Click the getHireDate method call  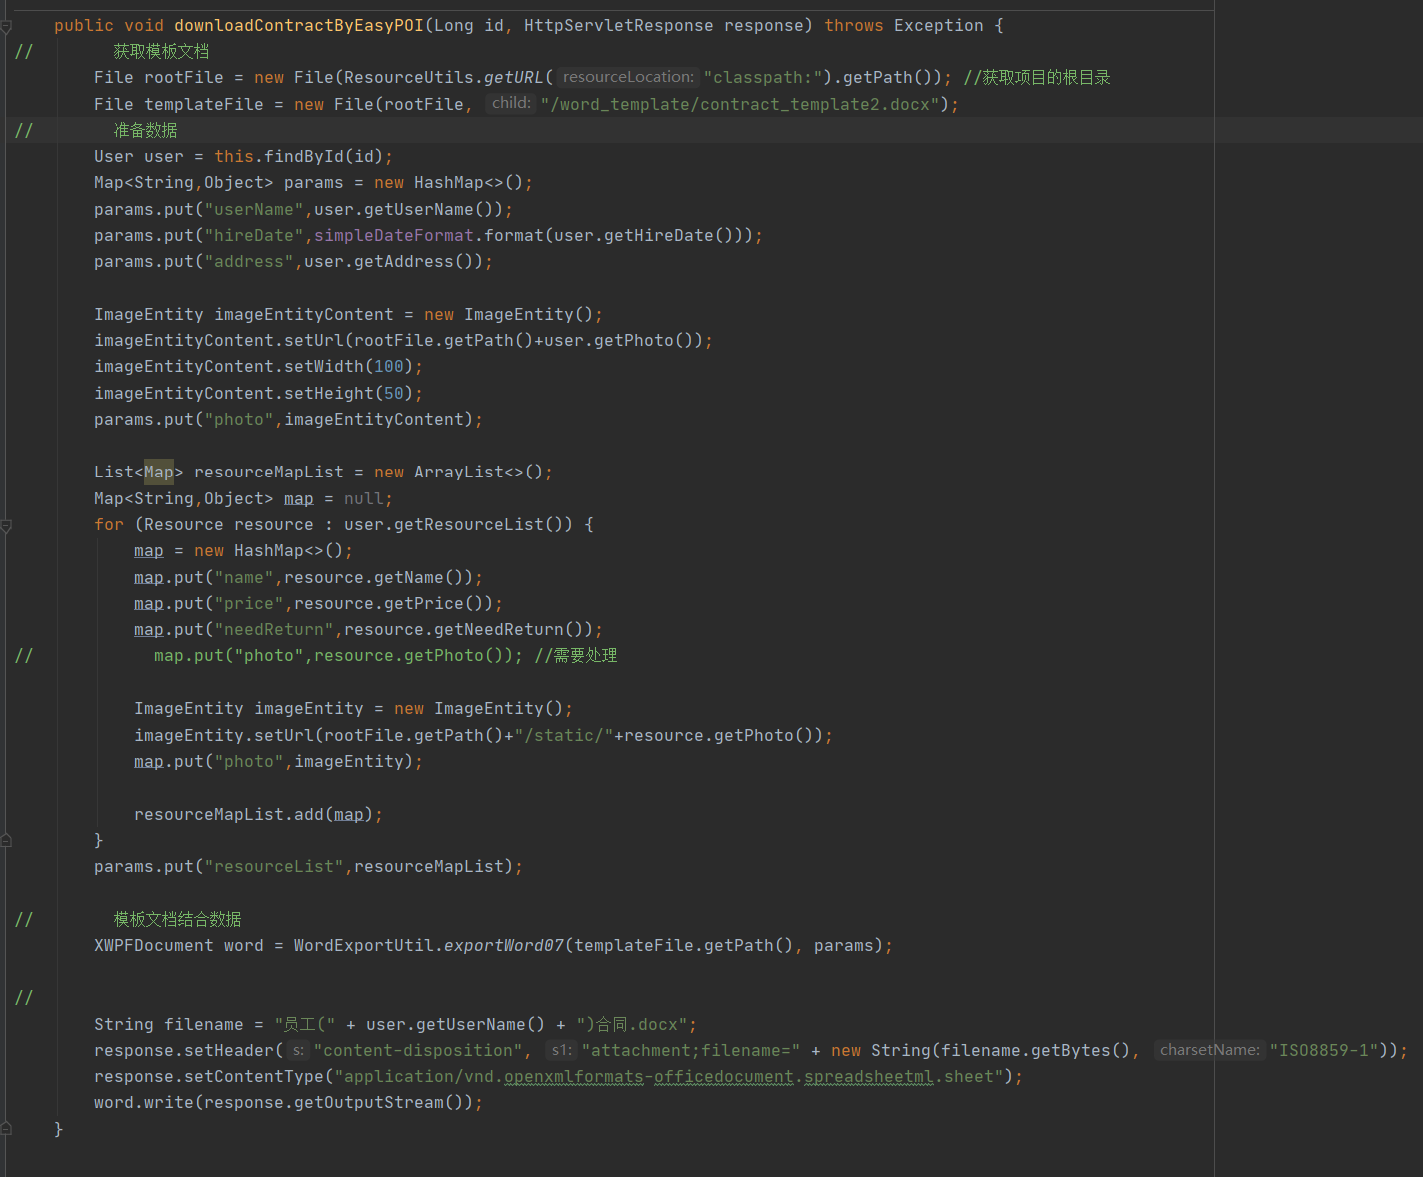pyautogui.click(x=659, y=236)
